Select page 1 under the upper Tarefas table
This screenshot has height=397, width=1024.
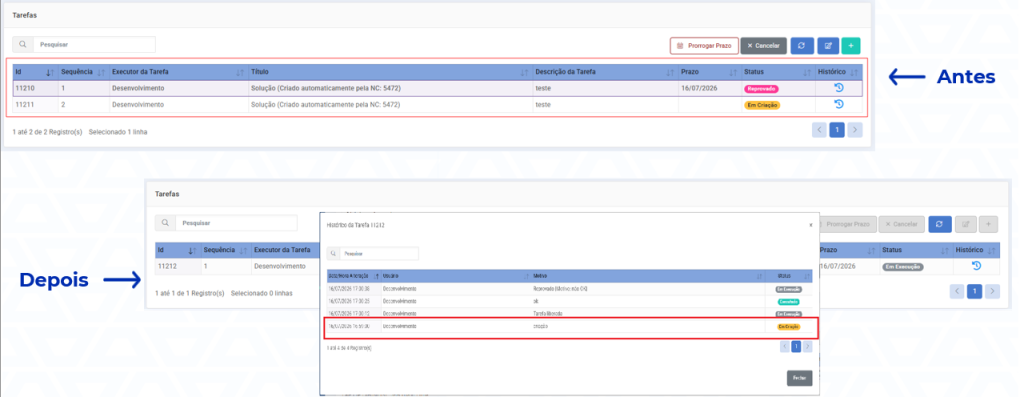pos(837,130)
